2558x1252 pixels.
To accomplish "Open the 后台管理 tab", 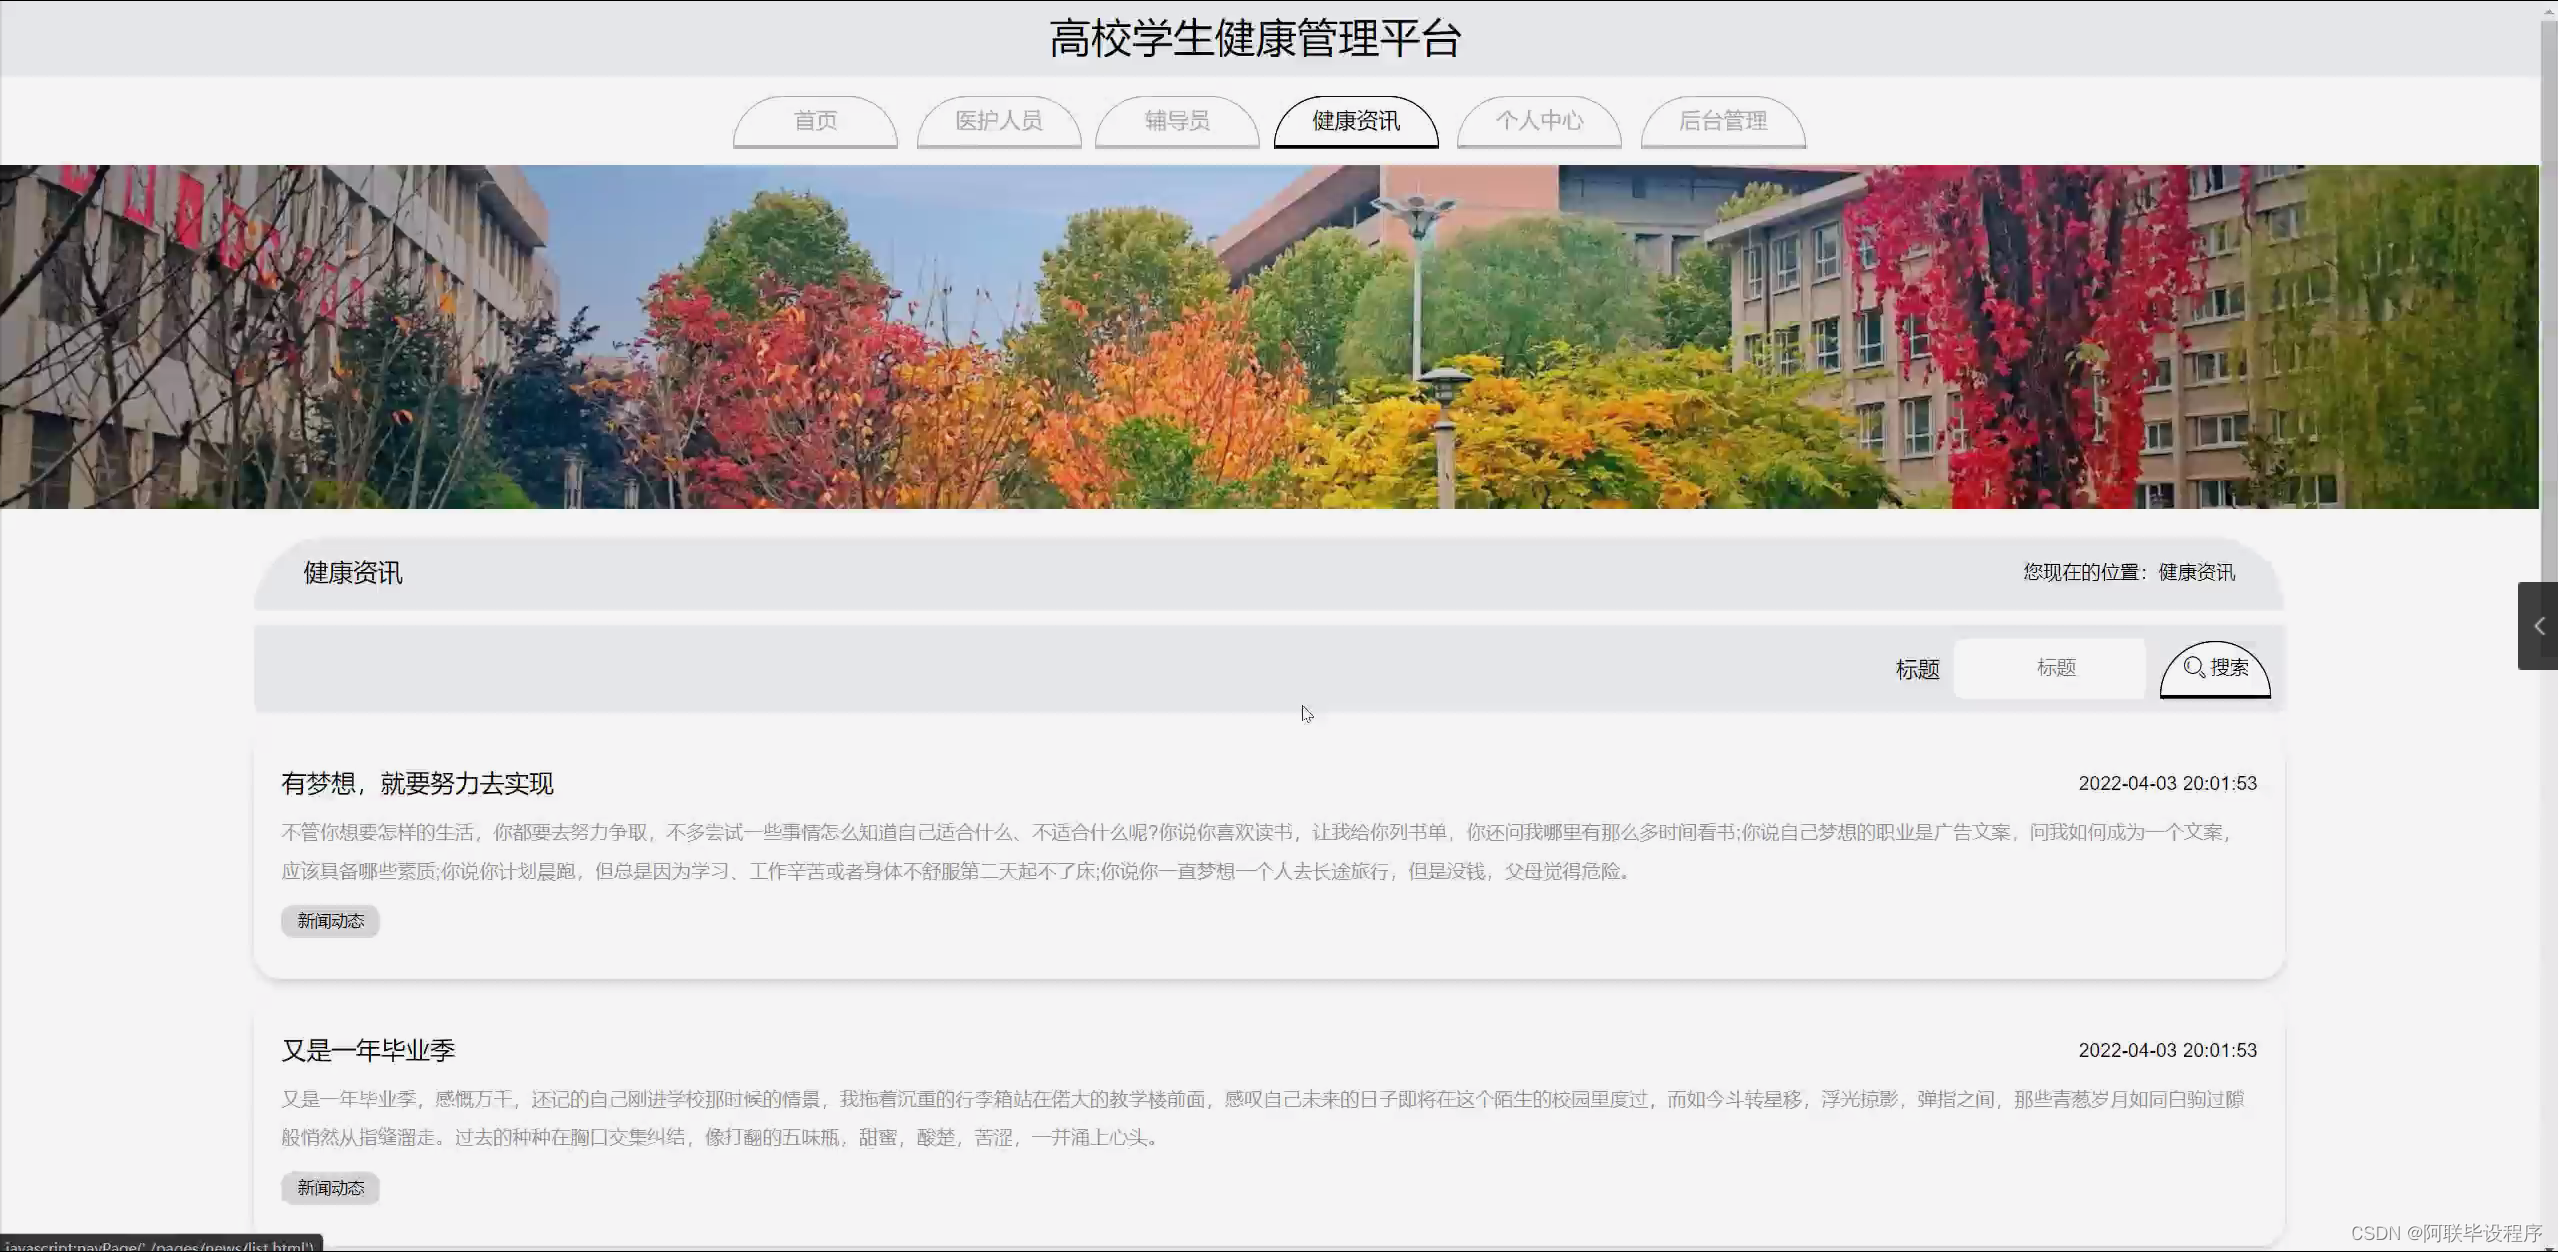I will pos(1722,121).
